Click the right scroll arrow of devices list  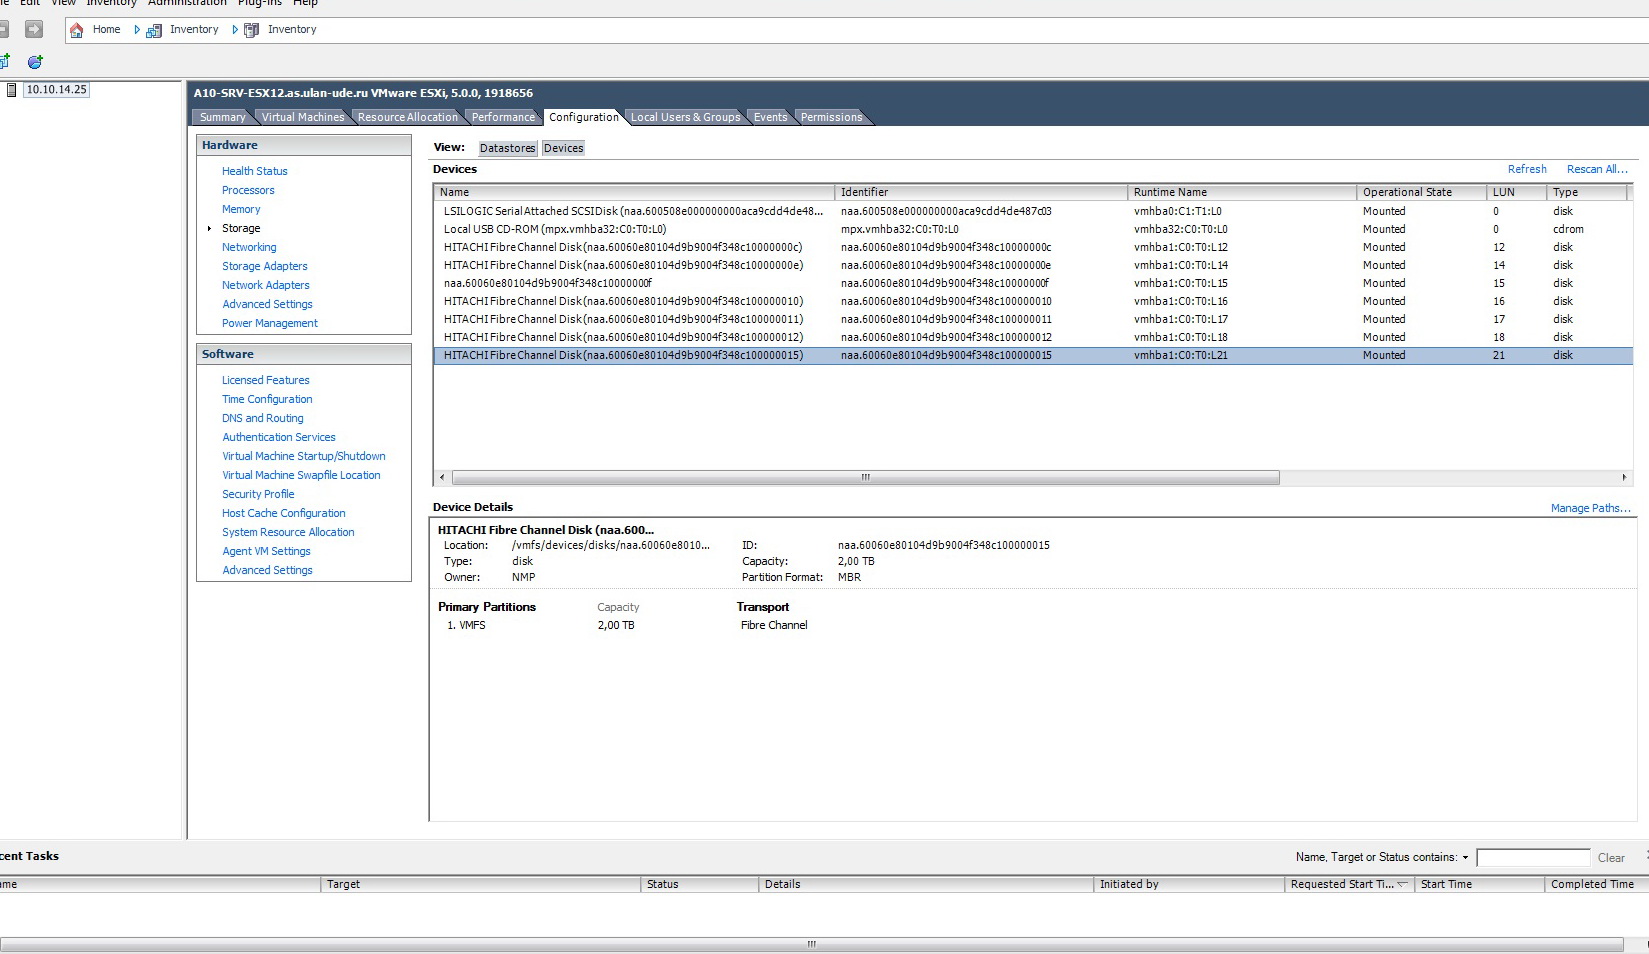click(1625, 478)
